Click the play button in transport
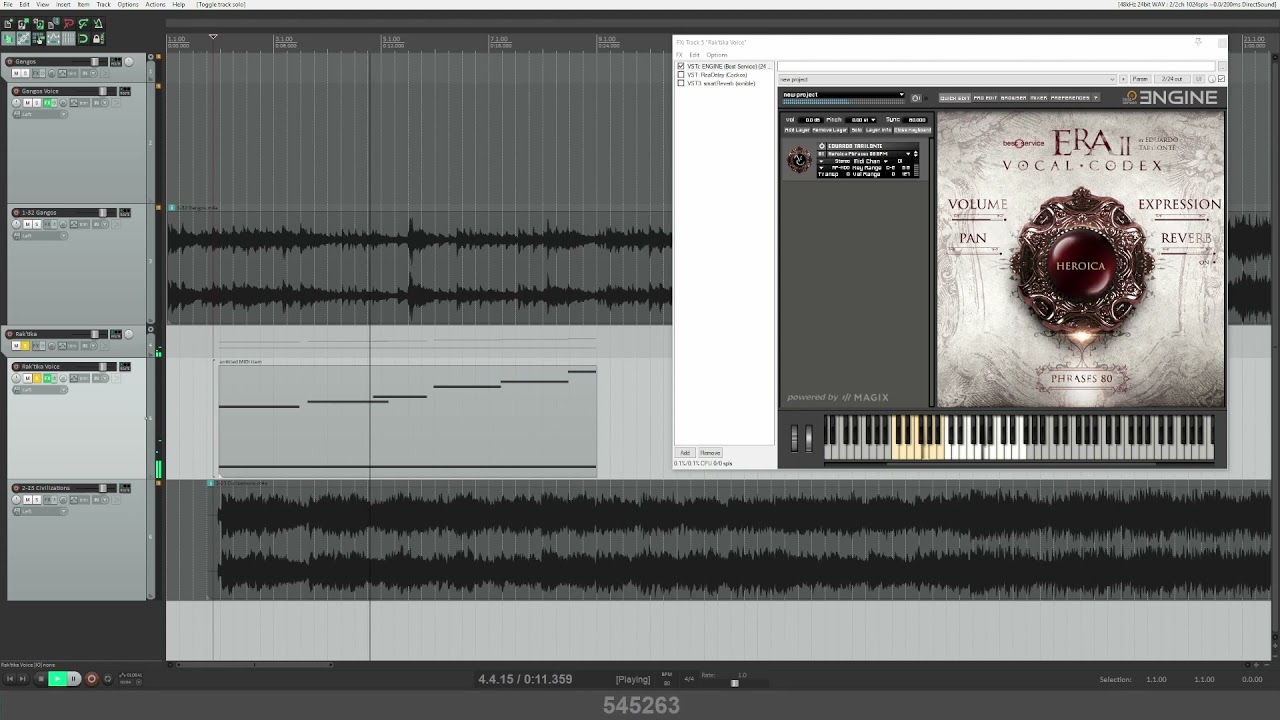Screen dimensions: 1280x720 57,679
